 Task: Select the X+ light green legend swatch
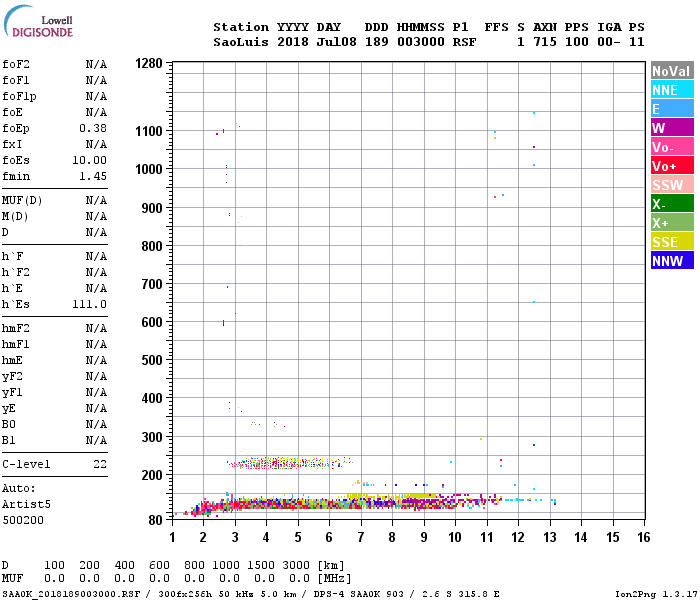(x=672, y=223)
